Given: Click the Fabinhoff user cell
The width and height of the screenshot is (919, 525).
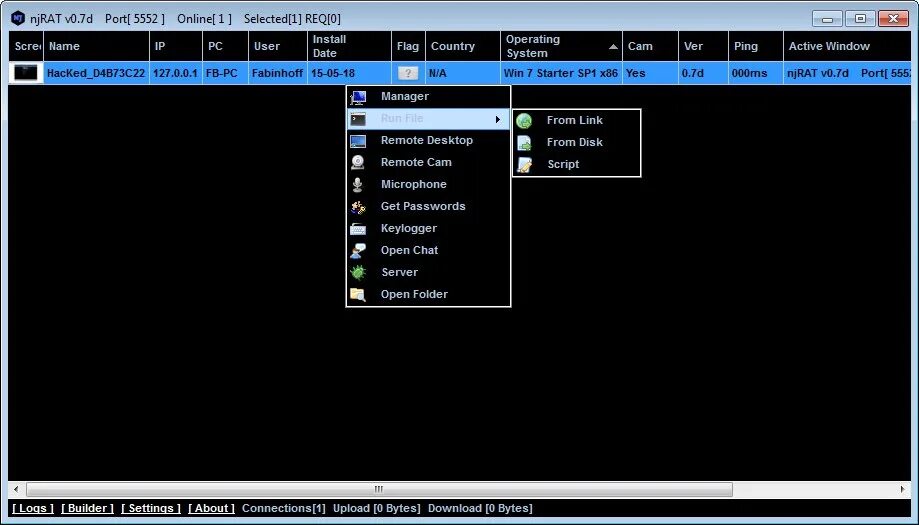Looking at the screenshot, I should (x=277, y=73).
